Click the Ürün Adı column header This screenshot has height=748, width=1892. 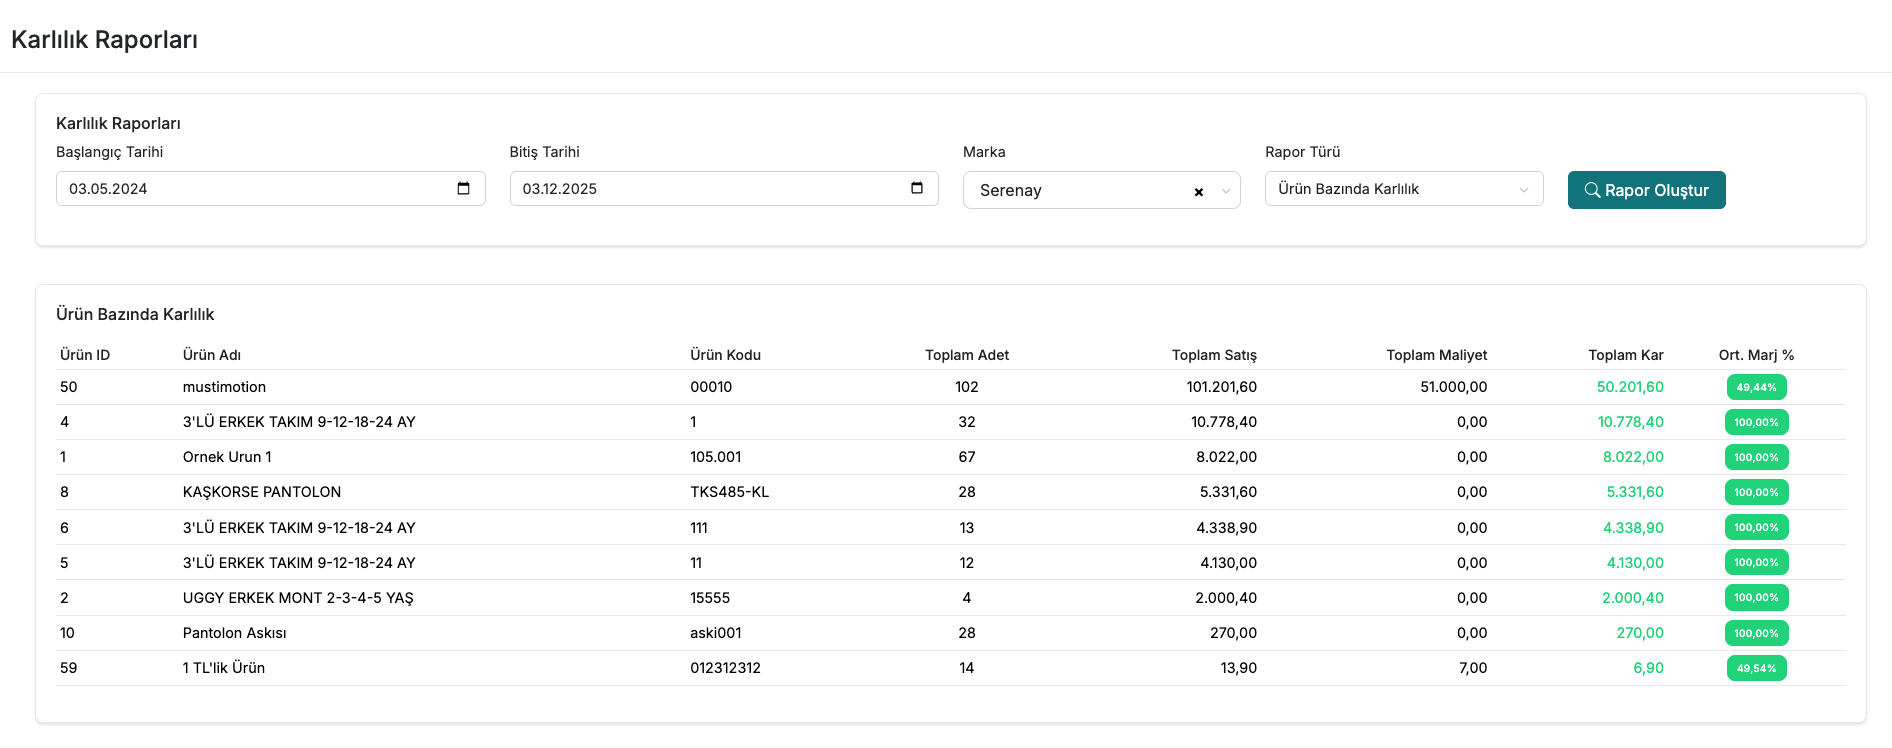pos(211,355)
